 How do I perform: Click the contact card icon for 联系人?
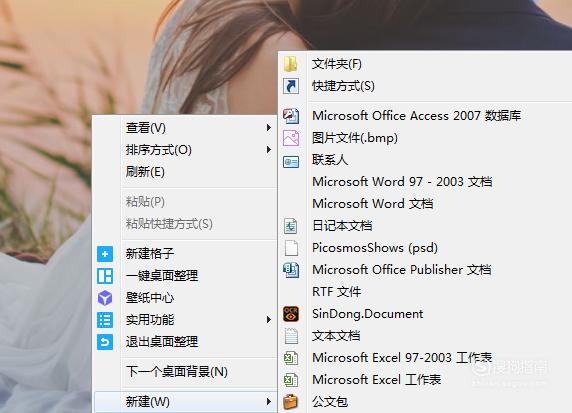pyautogui.click(x=291, y=162)
